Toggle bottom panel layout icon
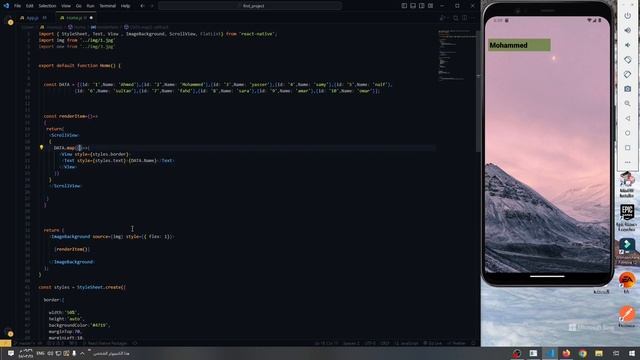Viewport: 640px width, 360px height. click(413, 6)
